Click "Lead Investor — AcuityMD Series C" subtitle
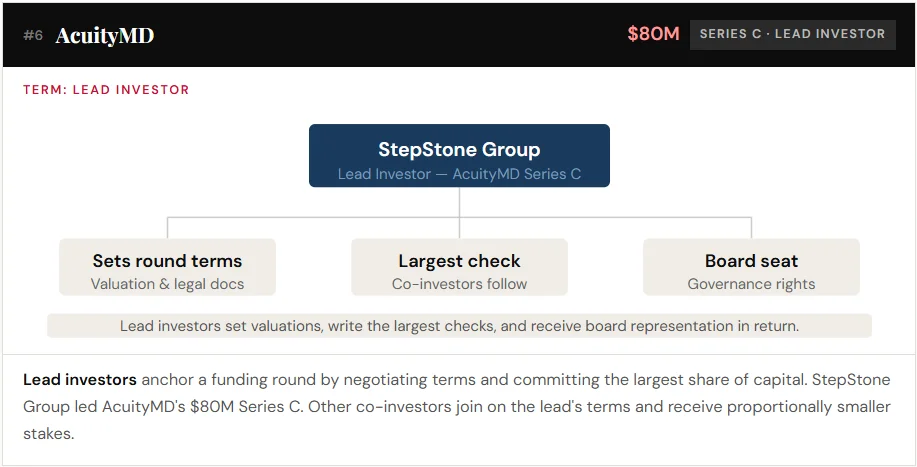The image size is (917, 467). coord(459,174)
